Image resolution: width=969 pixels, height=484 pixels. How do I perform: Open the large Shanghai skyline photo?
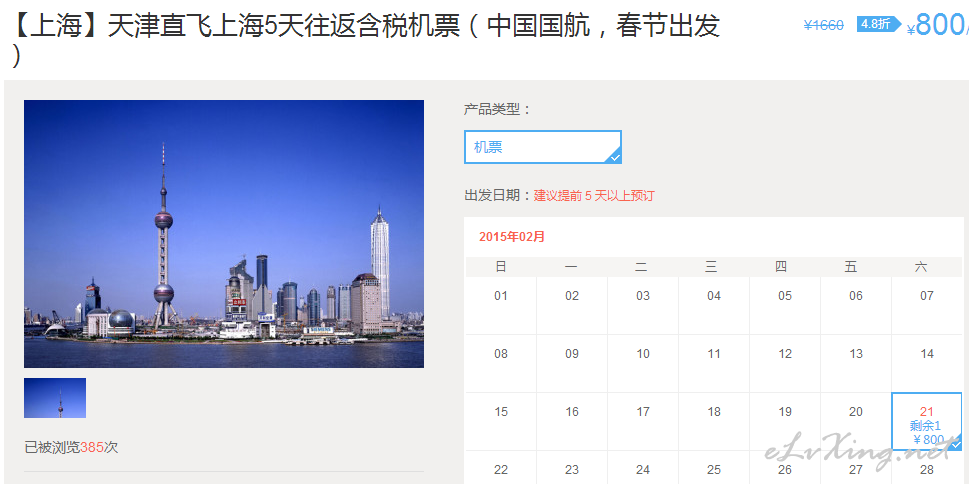click(224, 234)
